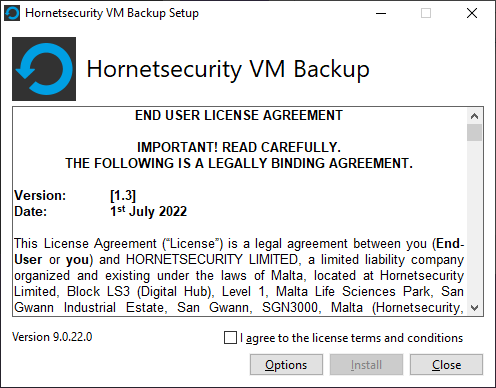Close the setup window with the X
496x388 pixels.
tap(472, 13)
